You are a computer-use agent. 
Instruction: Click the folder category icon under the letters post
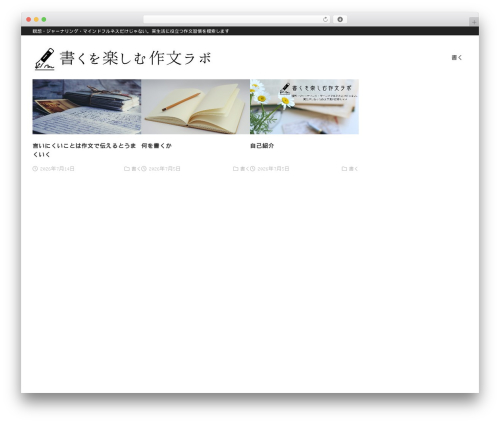tap(127, 169)
